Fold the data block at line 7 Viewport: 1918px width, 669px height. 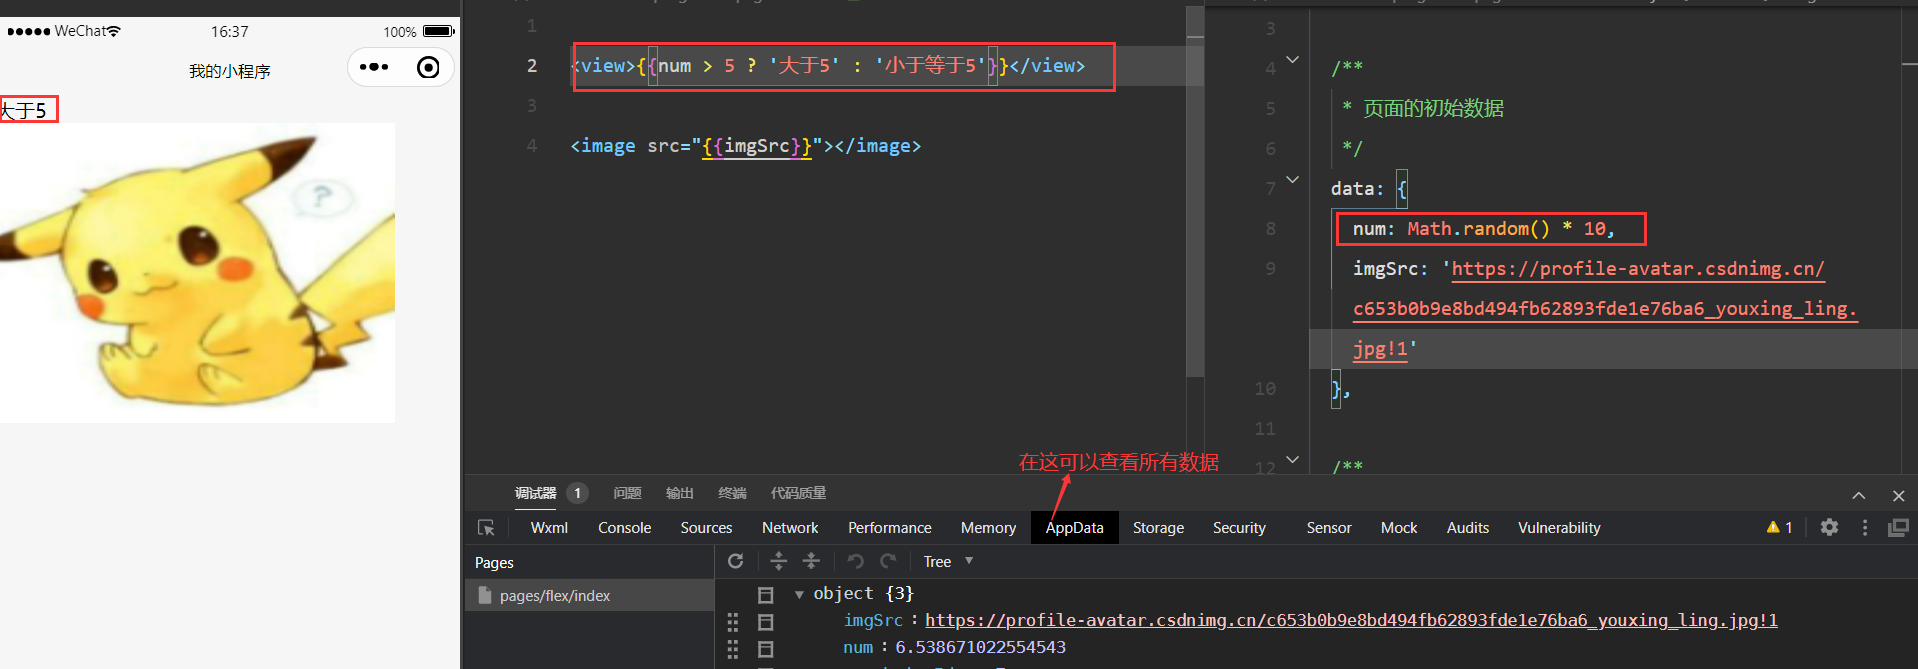[1292, 180]
